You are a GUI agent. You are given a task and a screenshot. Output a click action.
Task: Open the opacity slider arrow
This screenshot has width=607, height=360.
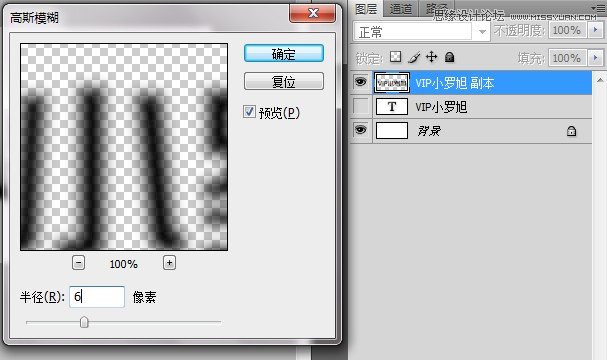click(595, 30)
